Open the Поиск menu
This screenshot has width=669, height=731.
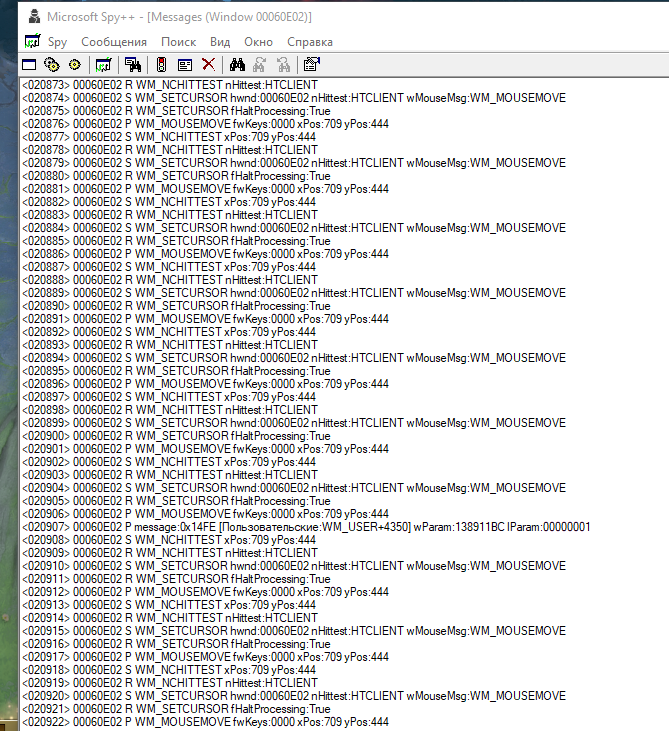click(179, 42)
